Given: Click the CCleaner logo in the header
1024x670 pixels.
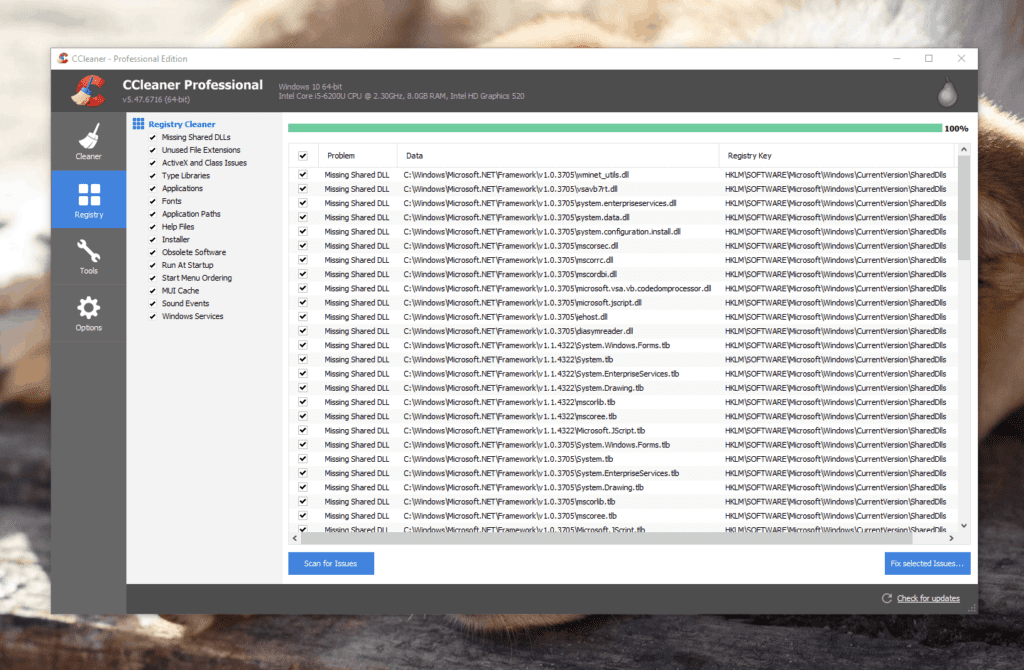Looking at the screenshot, I should (x=88, y=91).
